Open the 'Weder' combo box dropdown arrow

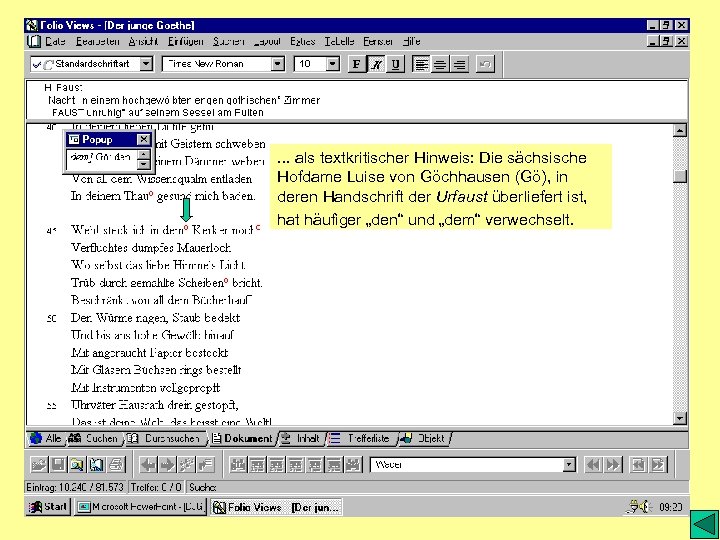click(568, 465)
